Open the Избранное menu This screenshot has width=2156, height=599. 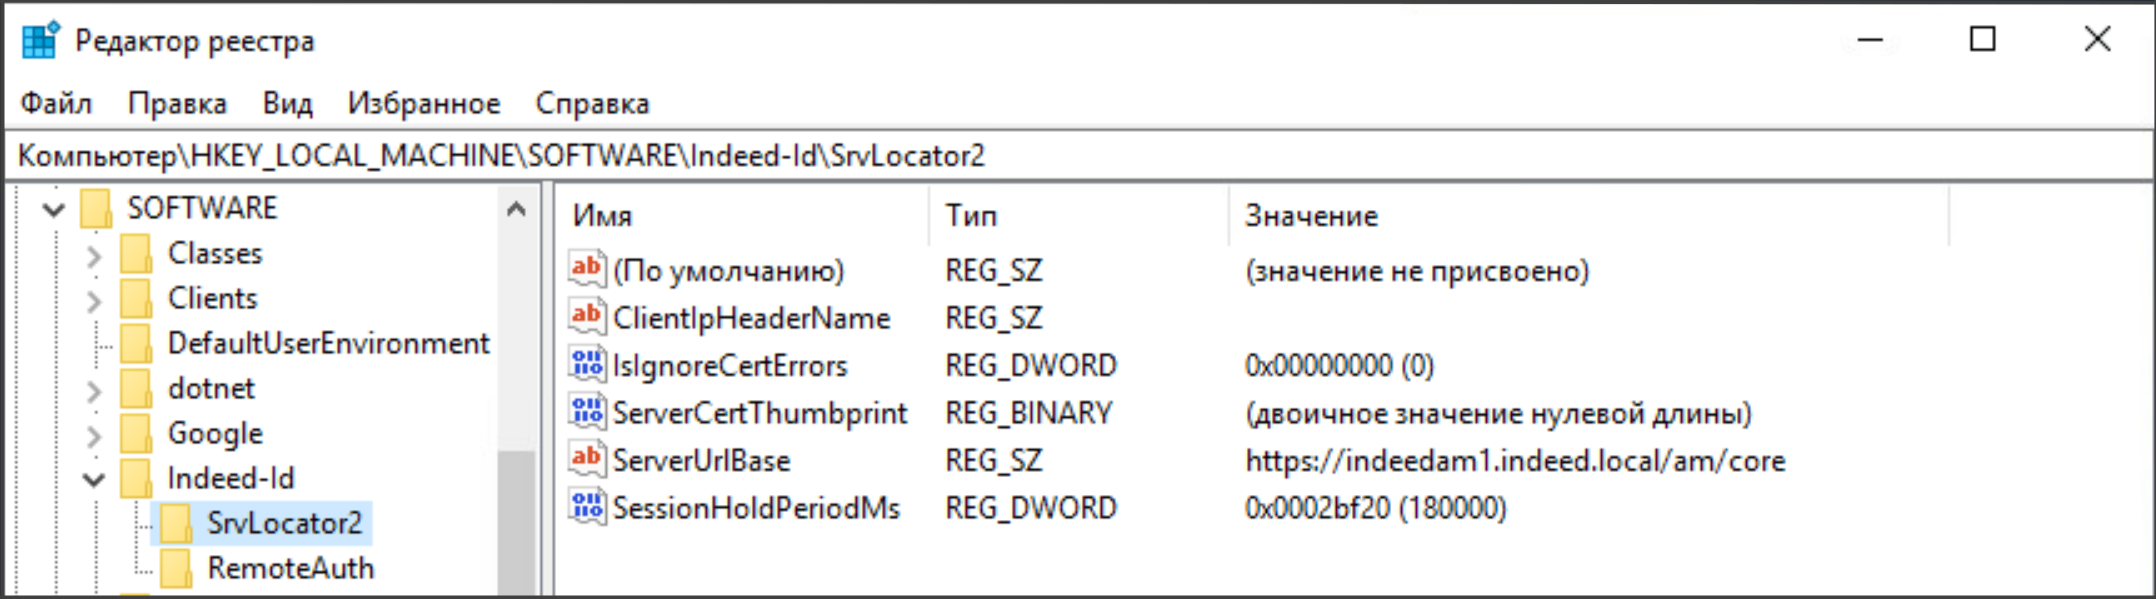[424, 103]
